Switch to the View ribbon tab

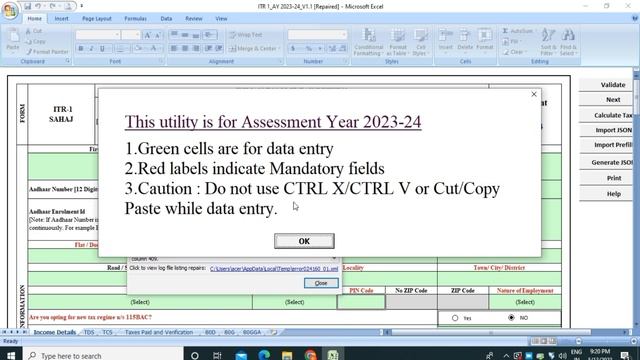tap(221, 18)
